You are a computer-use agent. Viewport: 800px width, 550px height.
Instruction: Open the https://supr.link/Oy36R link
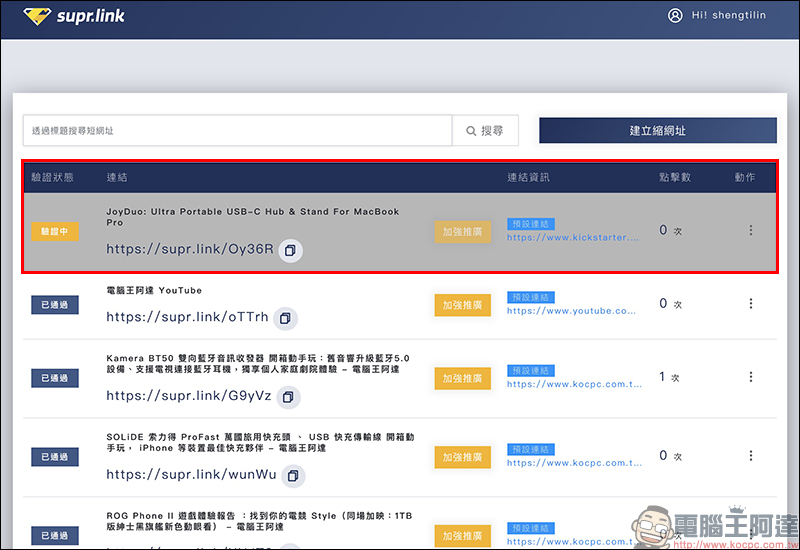click(x=190, y=249)
